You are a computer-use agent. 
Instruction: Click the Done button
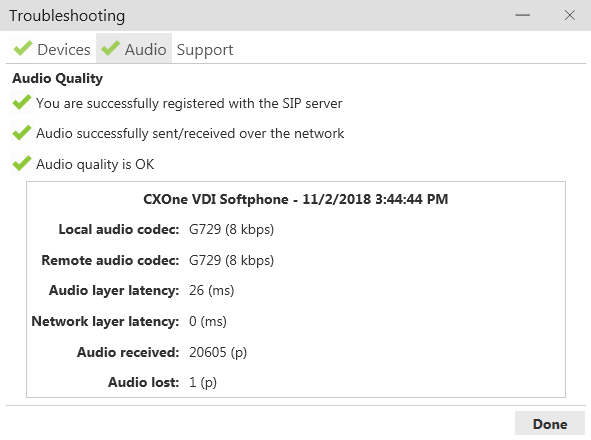coord(550,424)
